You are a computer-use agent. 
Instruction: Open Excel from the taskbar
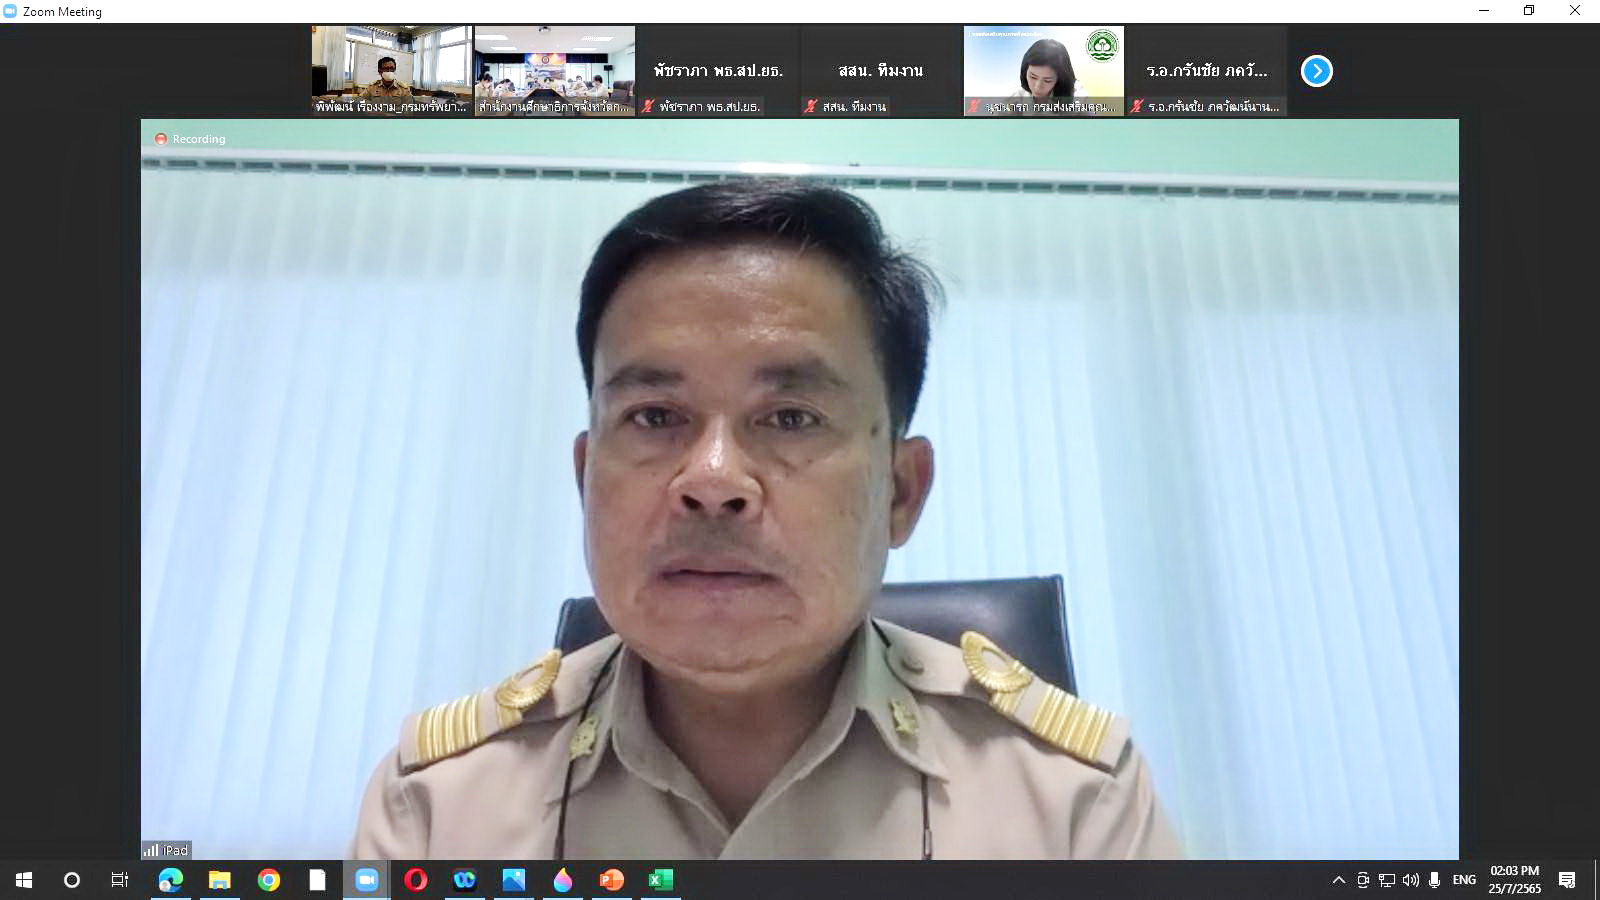tap(660, 880)
